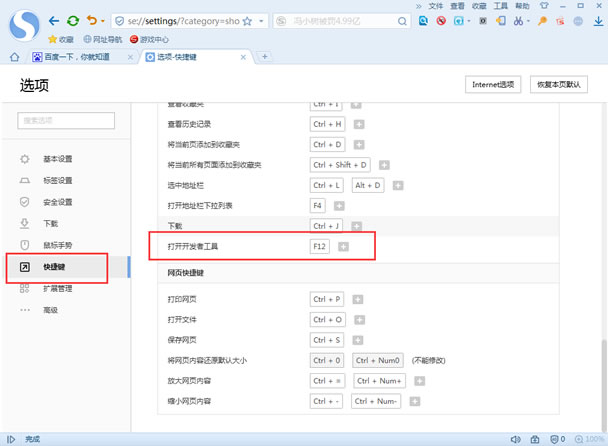Click the red ad-block icon in the toolbar
The width and height of the screenshot is (608, 446).
point(441,21)
